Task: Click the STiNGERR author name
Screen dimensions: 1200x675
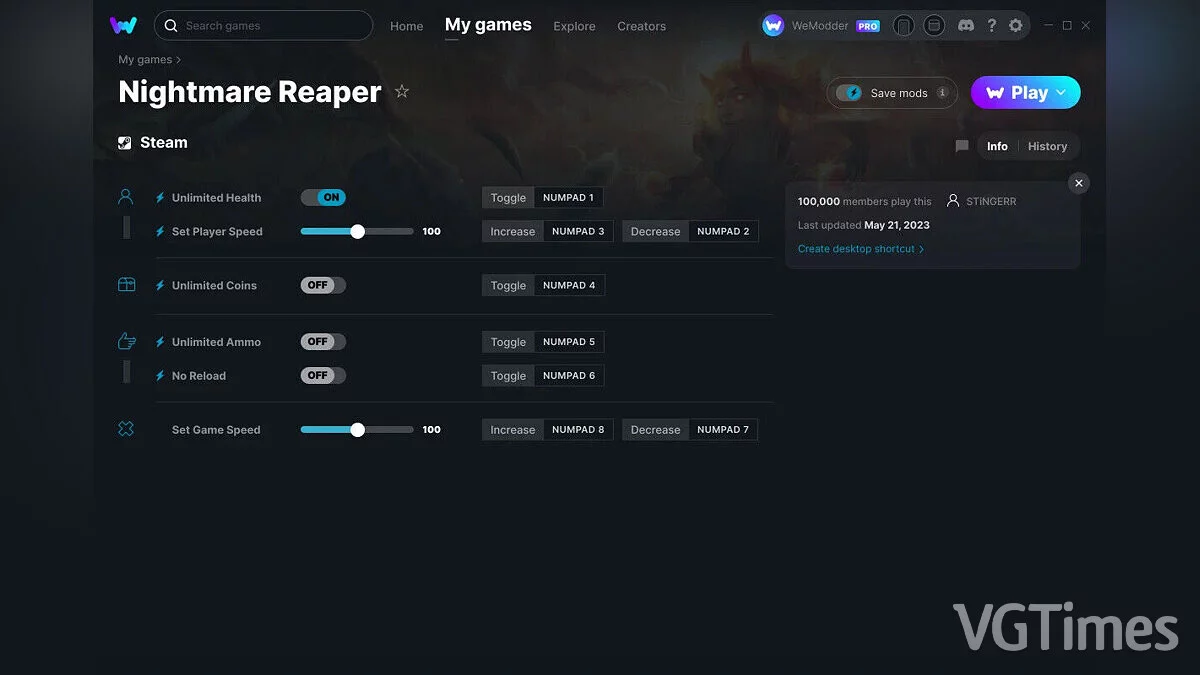Action: coord(991,201)
